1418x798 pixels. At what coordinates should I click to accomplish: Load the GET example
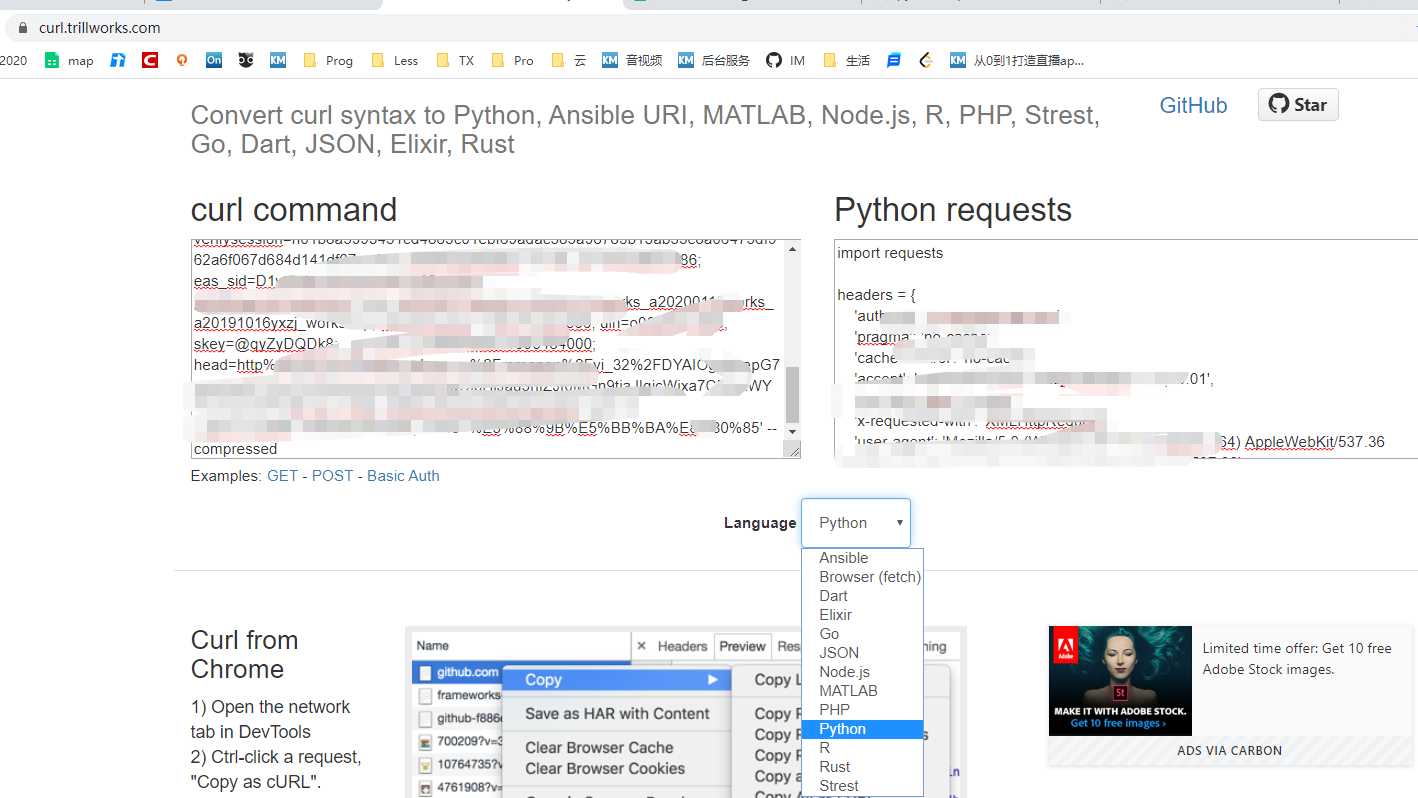pos(282,476)
